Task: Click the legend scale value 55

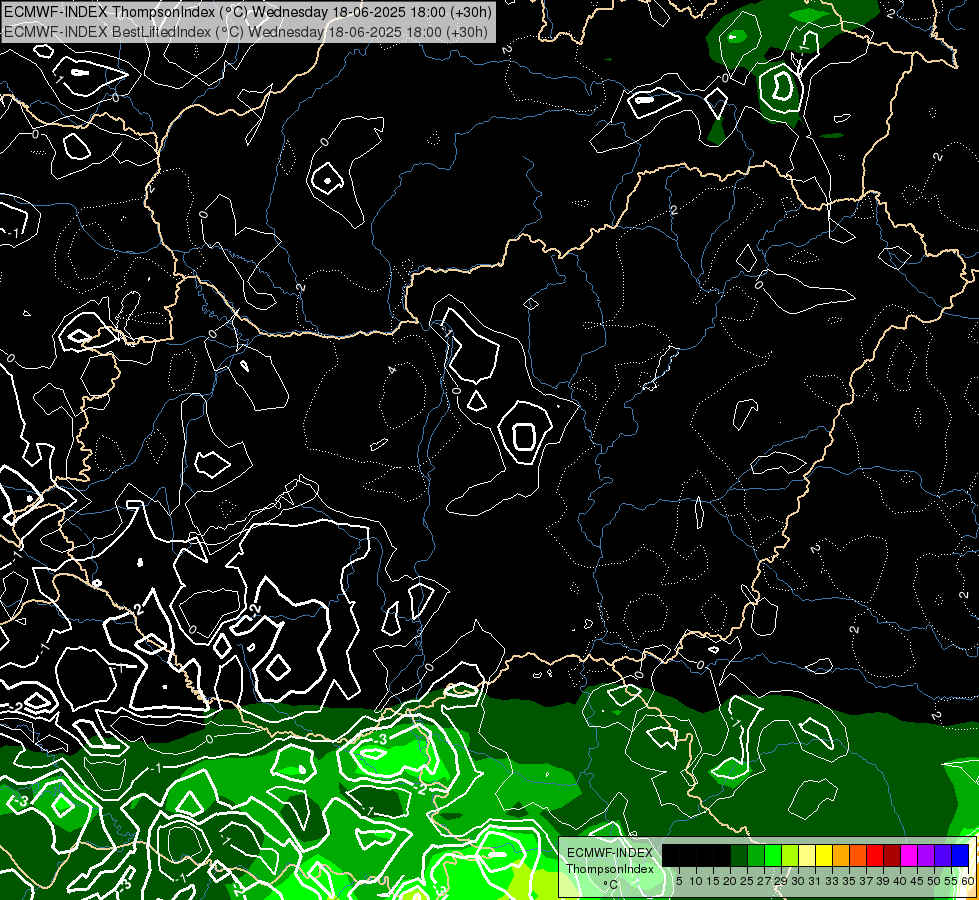Action: (952, 881)
